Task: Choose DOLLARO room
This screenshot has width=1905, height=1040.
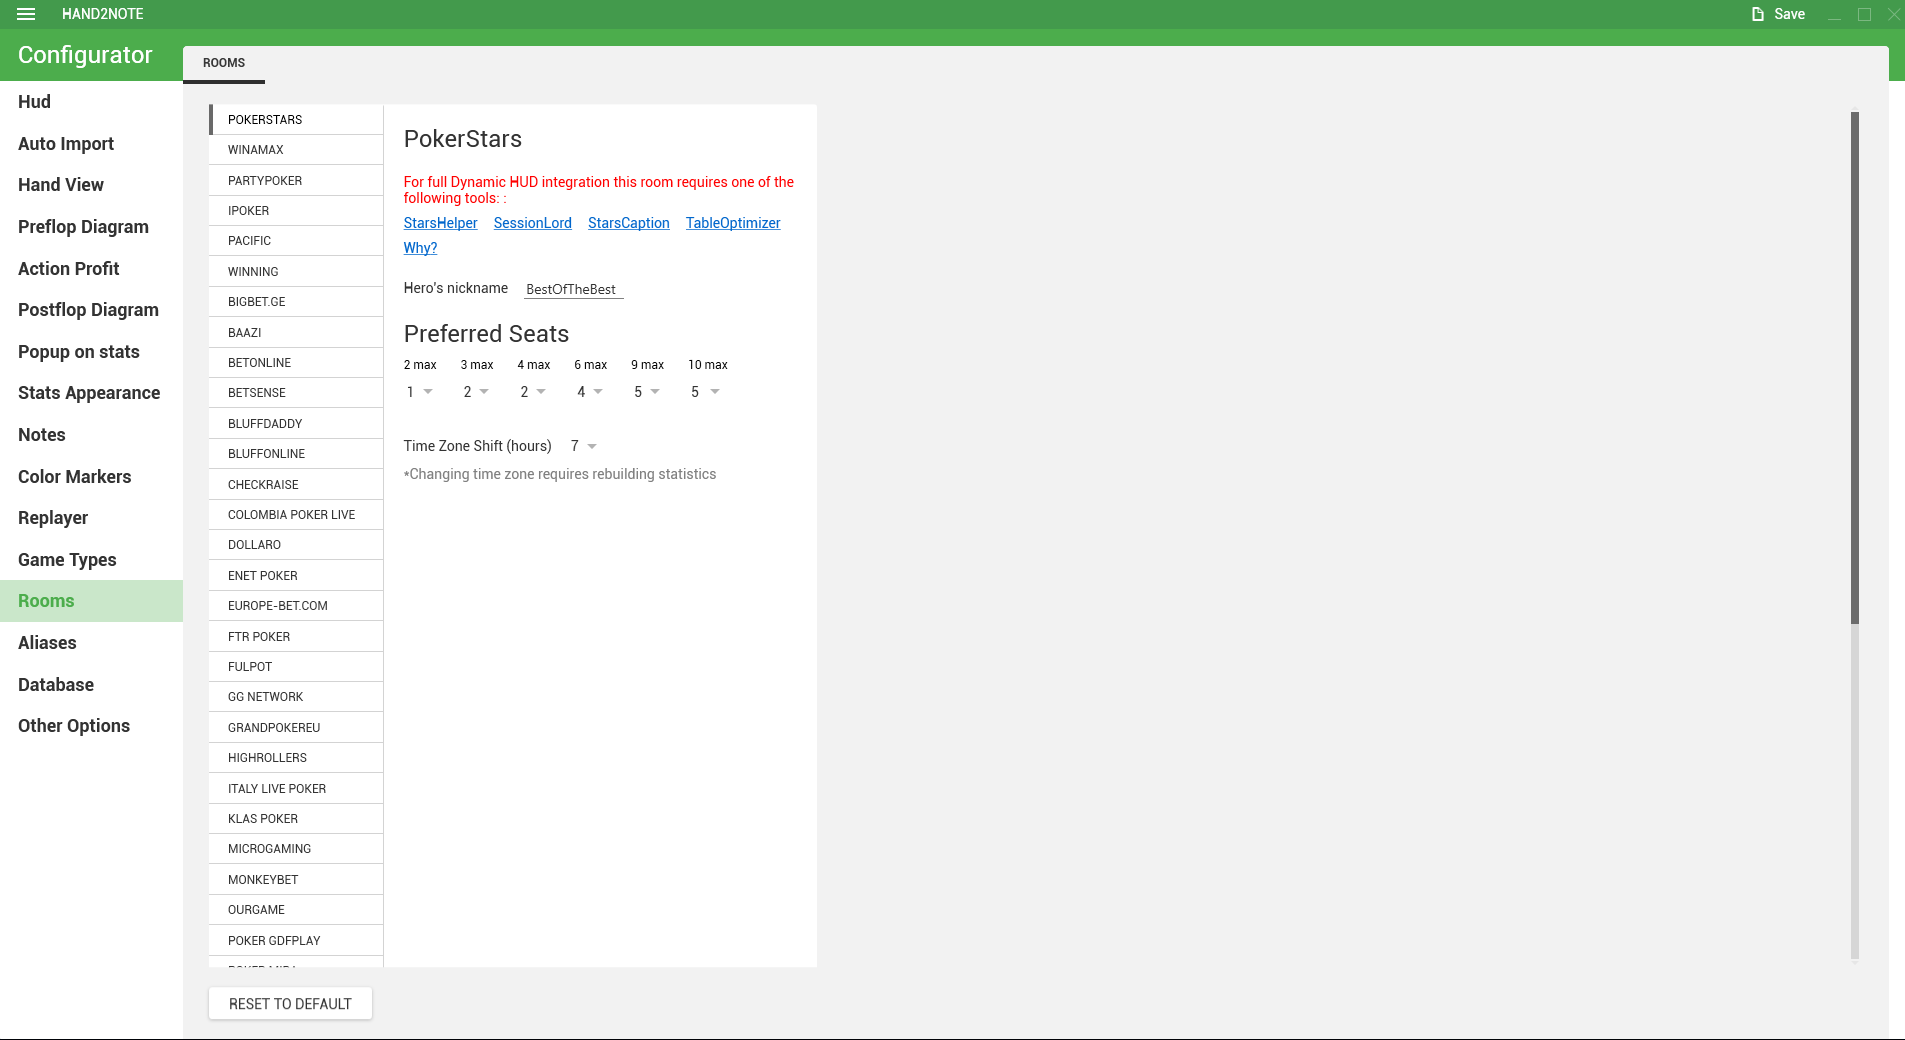Action: tap(296, 545)
